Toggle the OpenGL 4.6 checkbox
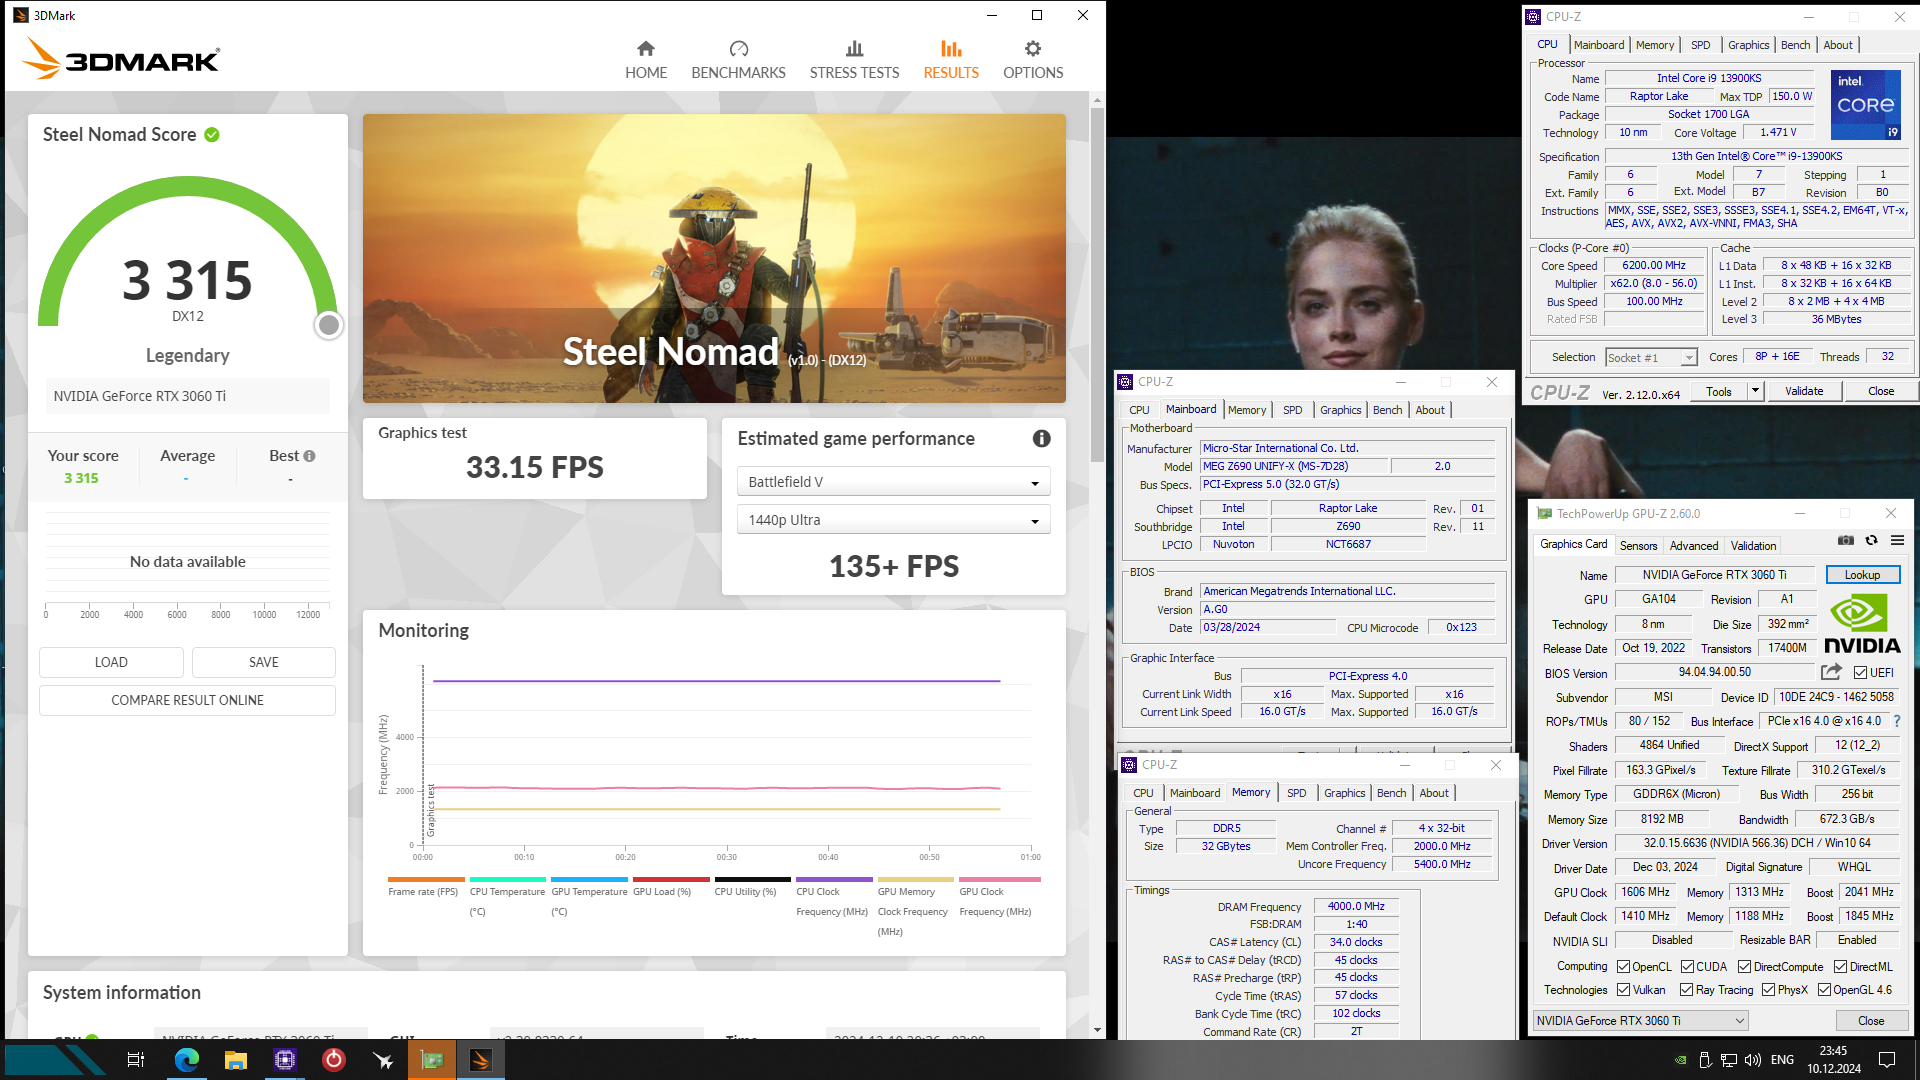The width and height of the screenshot is (1920, 1080). coord(1824,990)
